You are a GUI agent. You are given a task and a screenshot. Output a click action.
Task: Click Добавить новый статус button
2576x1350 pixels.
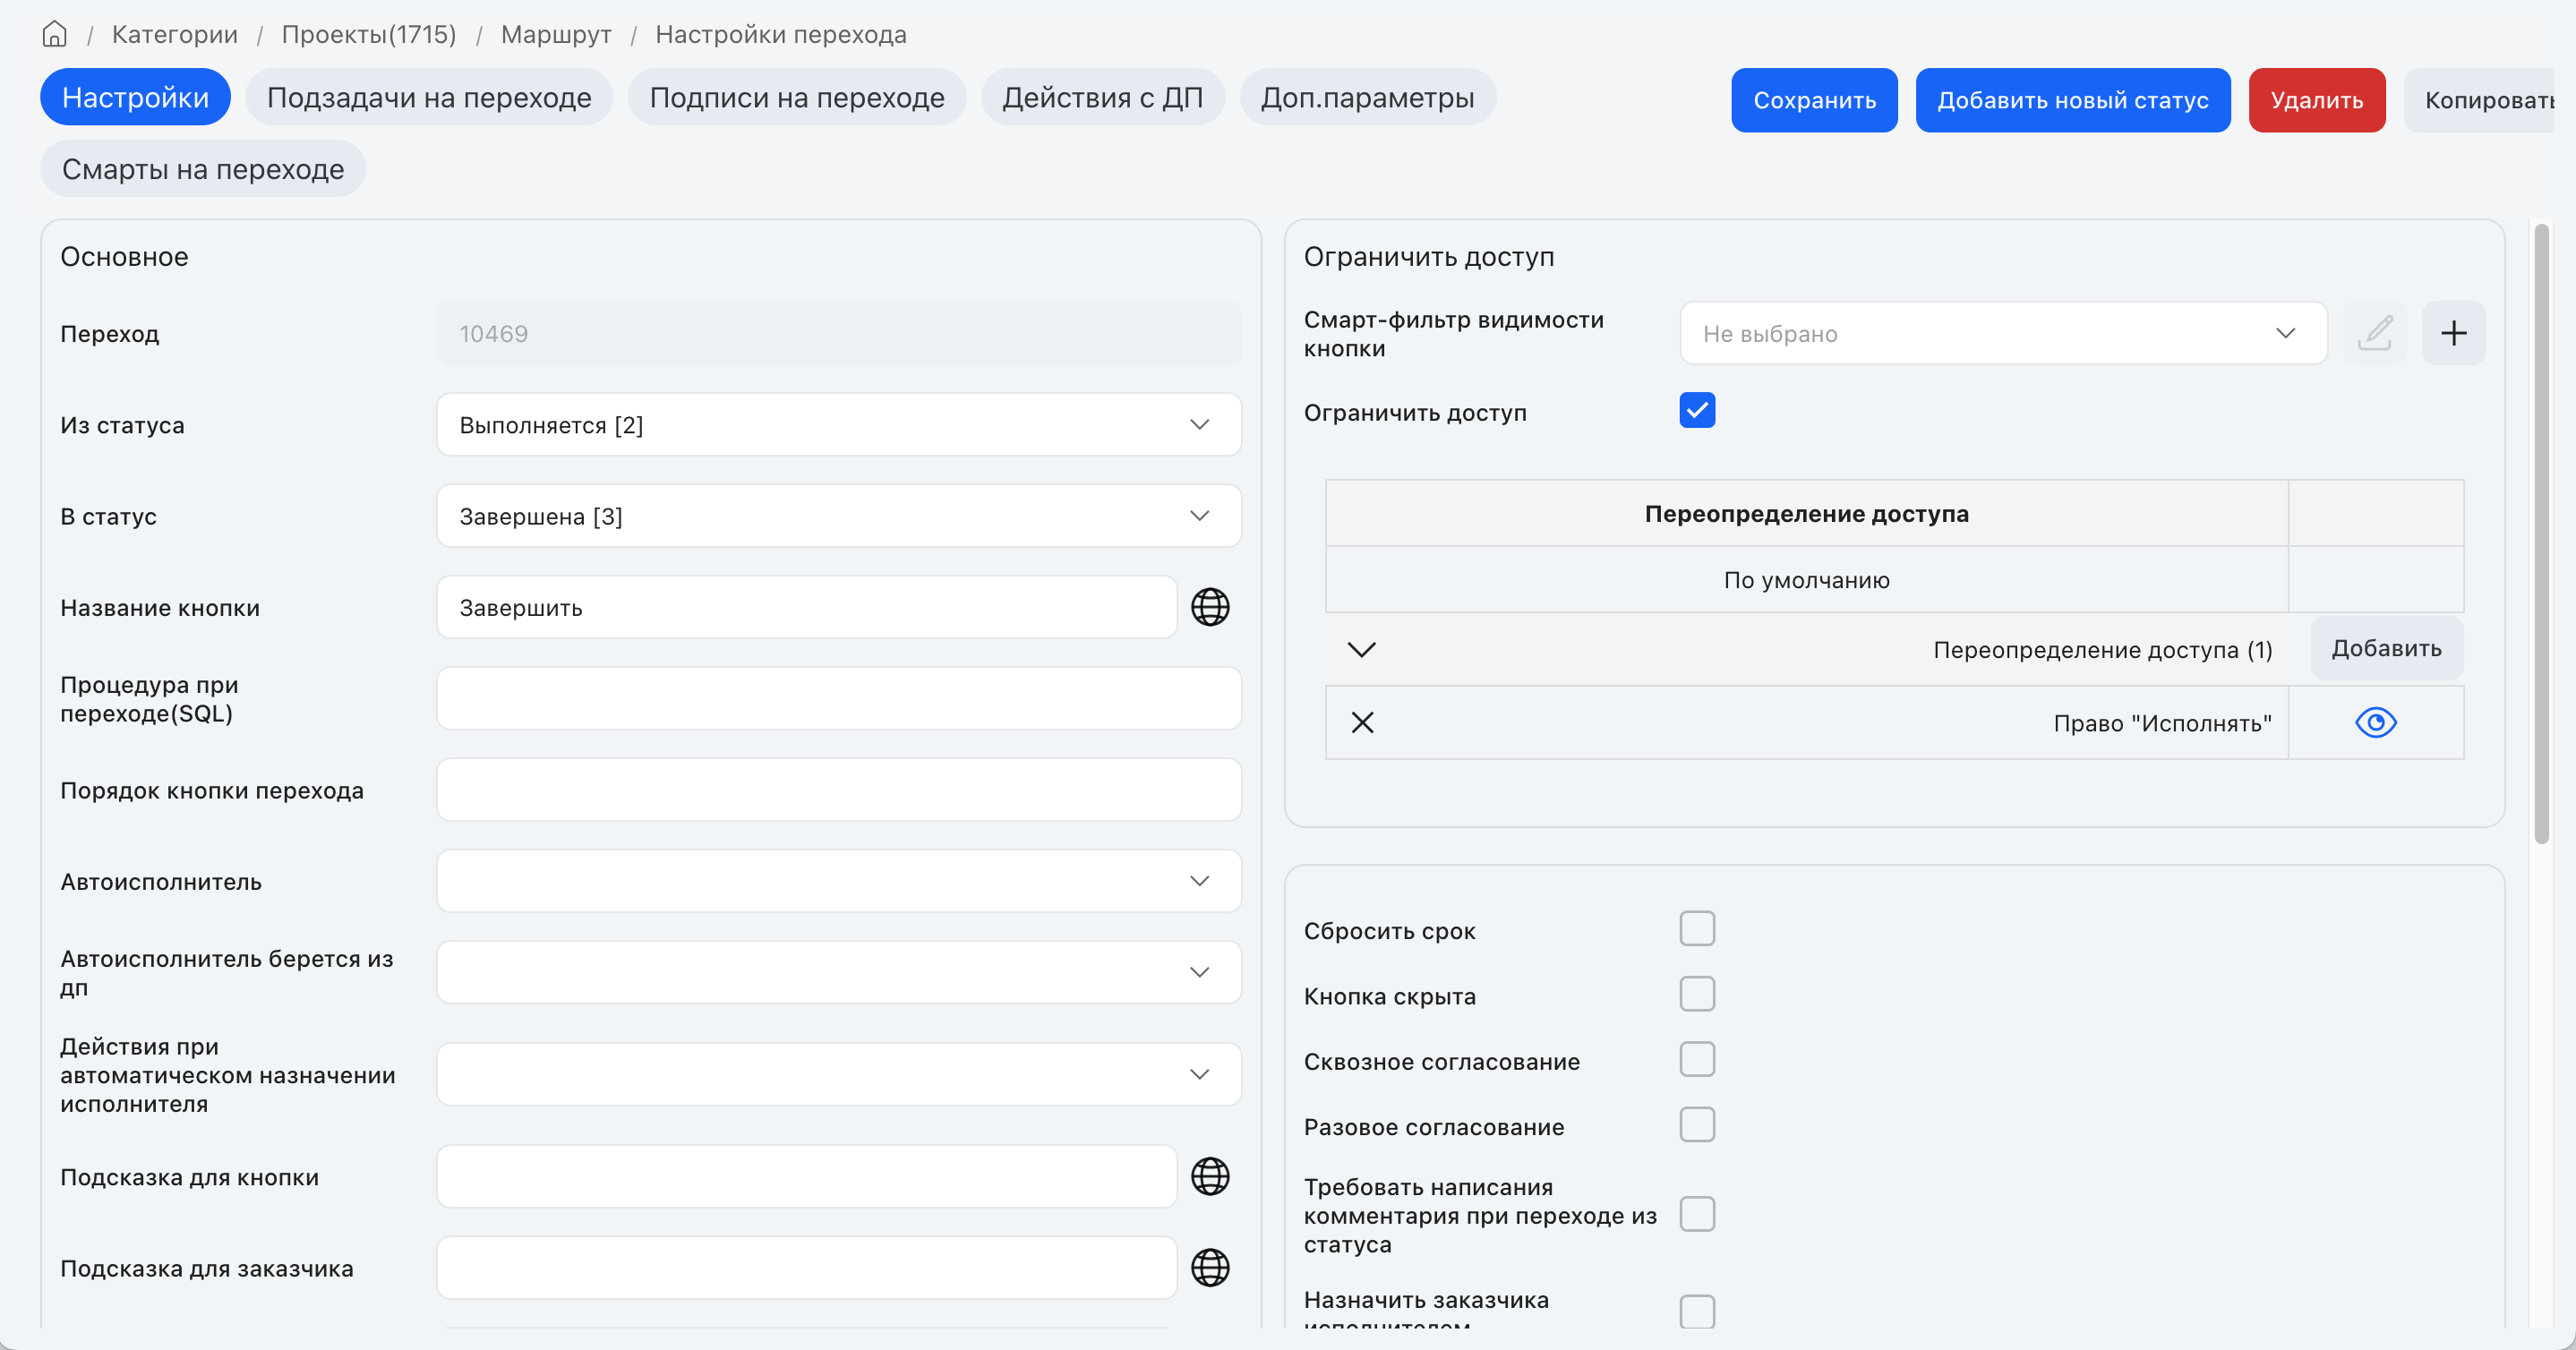pos(2072,100)
